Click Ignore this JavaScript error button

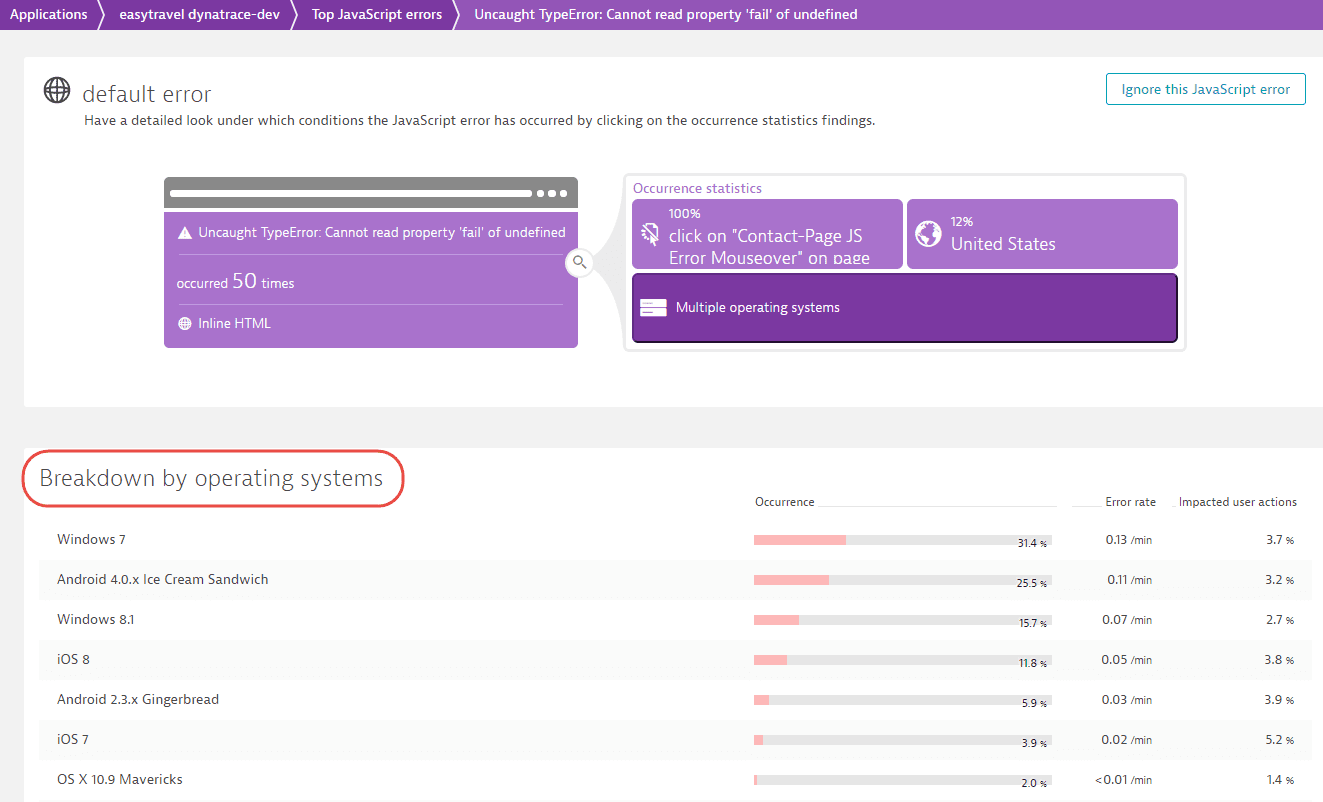click(1205, 89)
